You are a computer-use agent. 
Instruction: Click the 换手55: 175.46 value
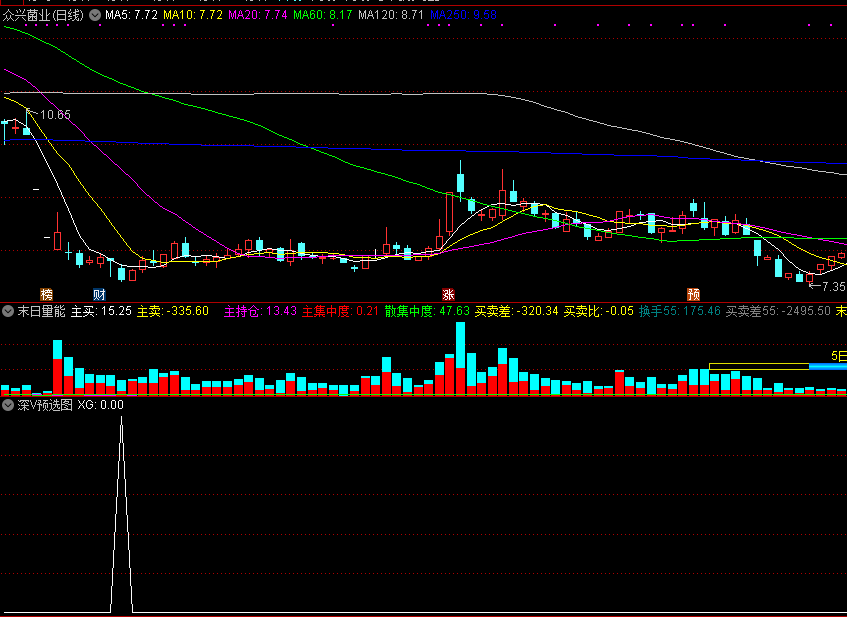pos(680,311)
